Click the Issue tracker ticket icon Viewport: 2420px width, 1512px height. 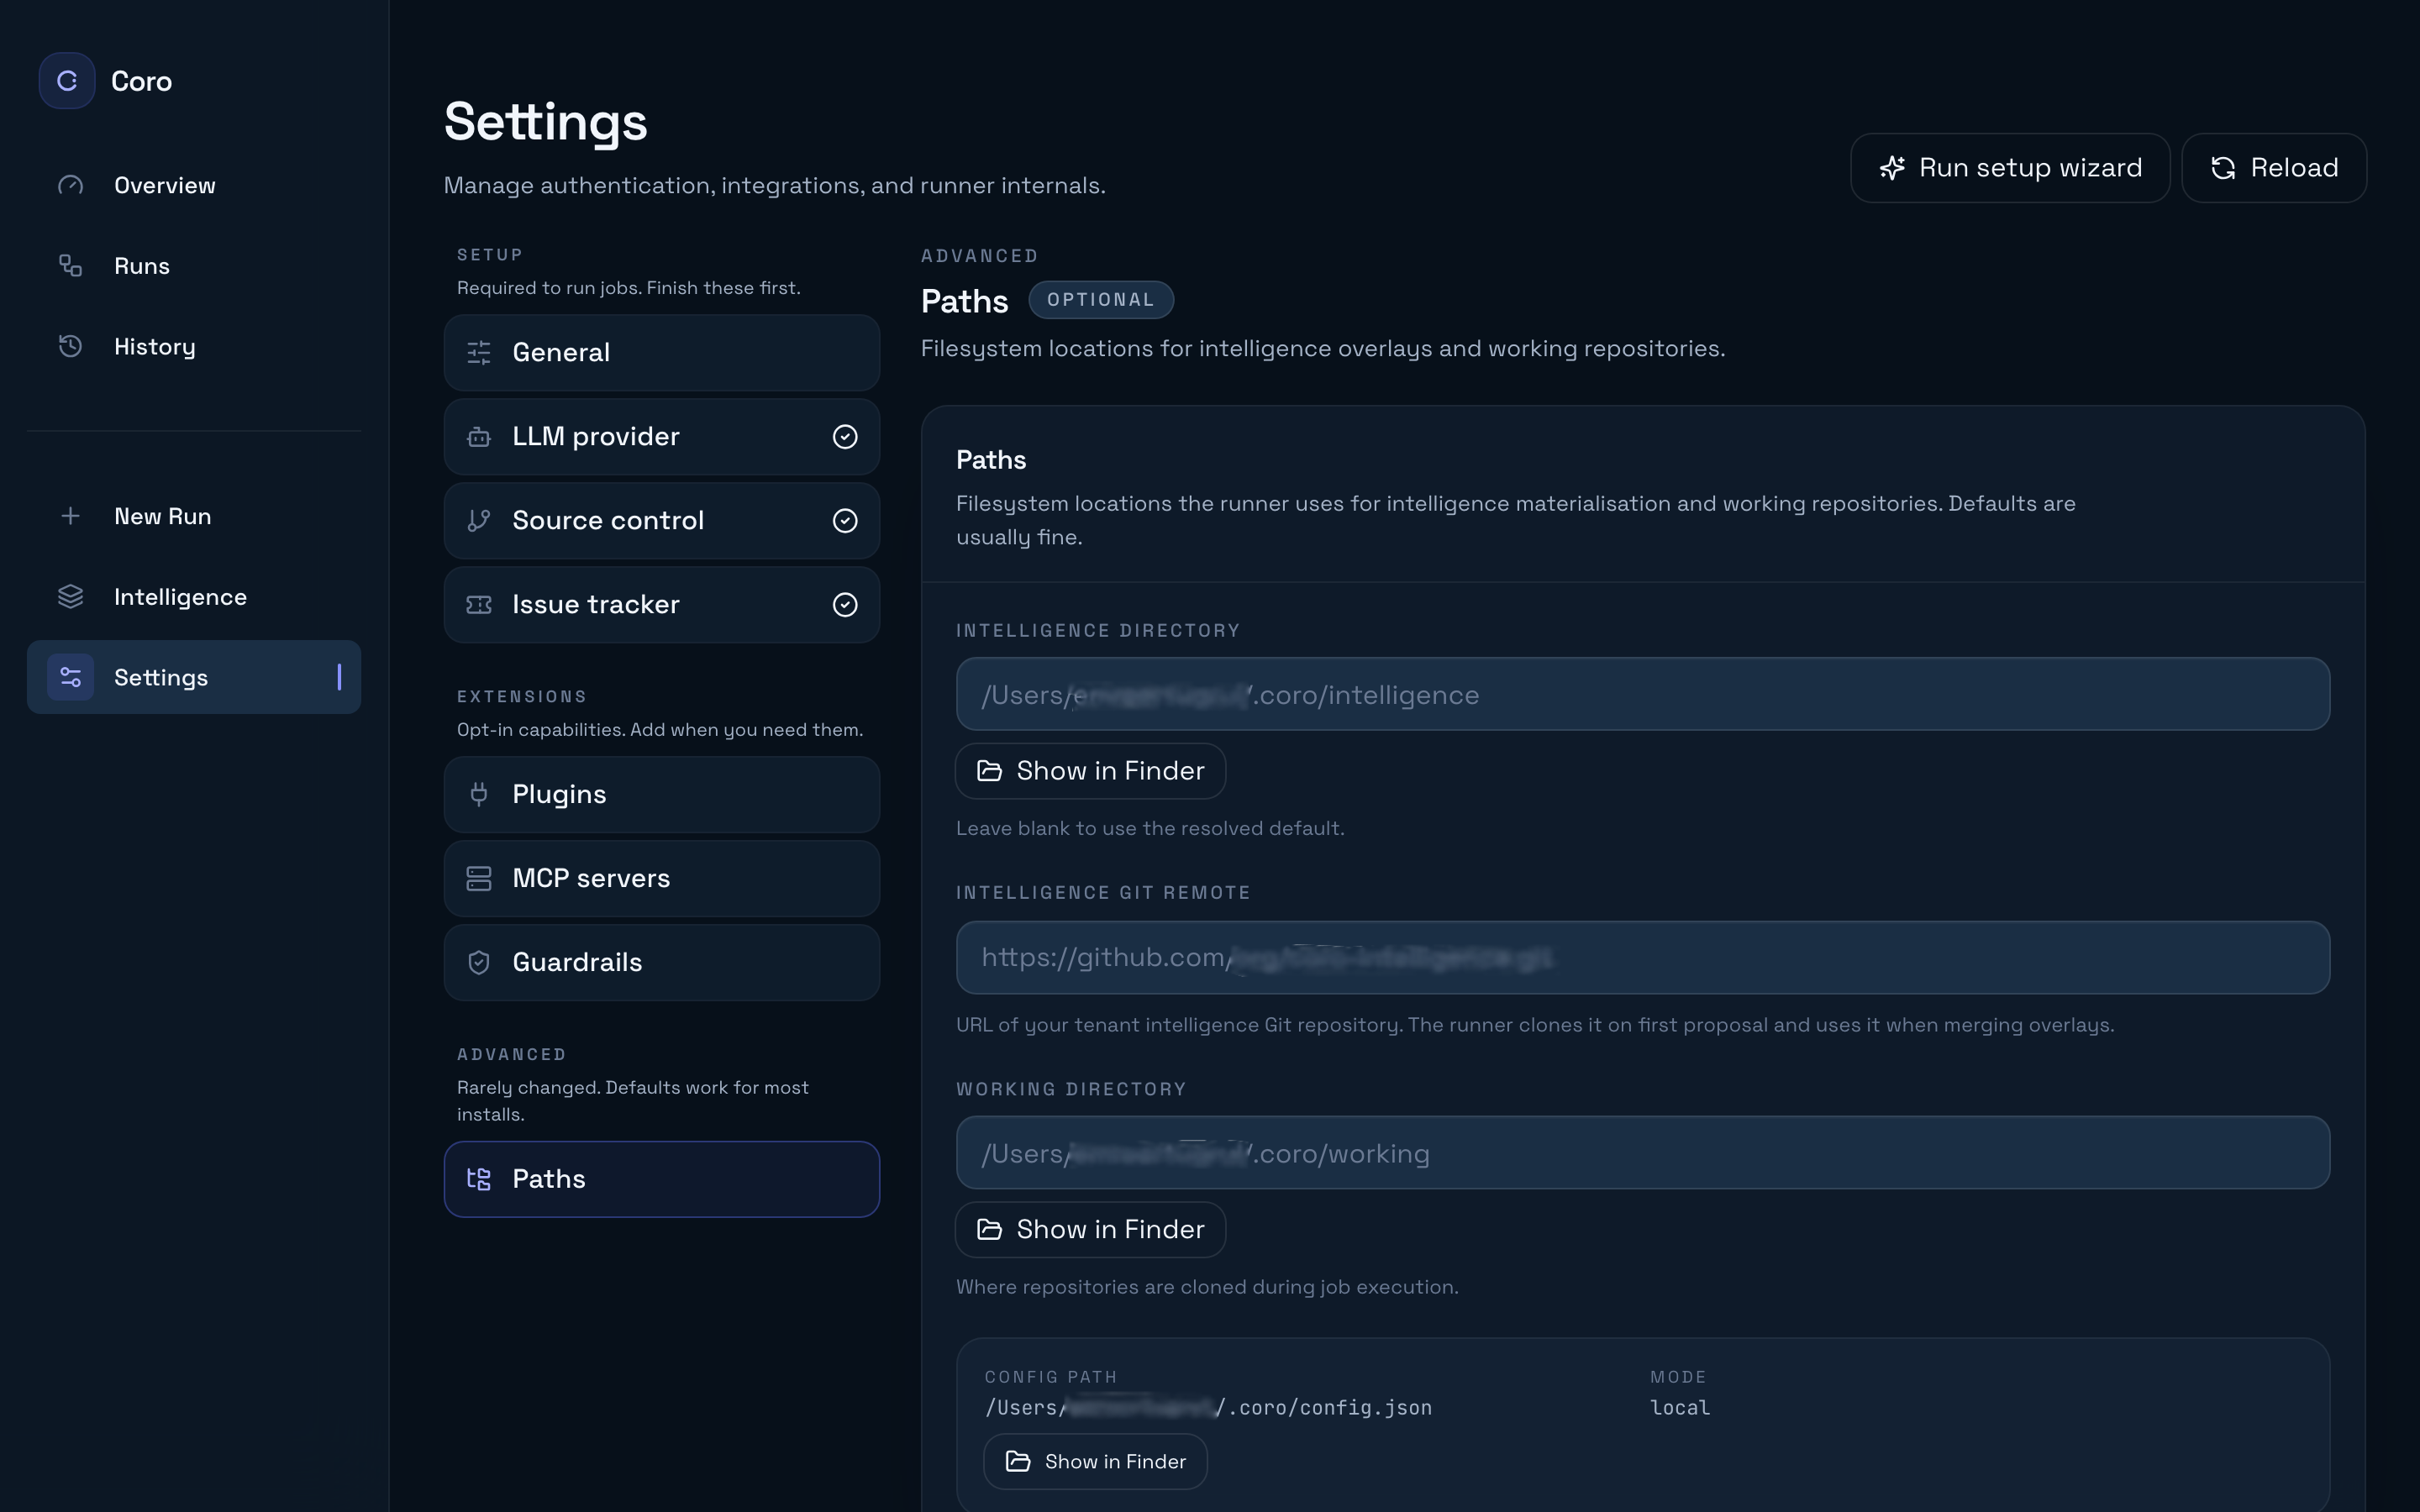coord(479,604)
